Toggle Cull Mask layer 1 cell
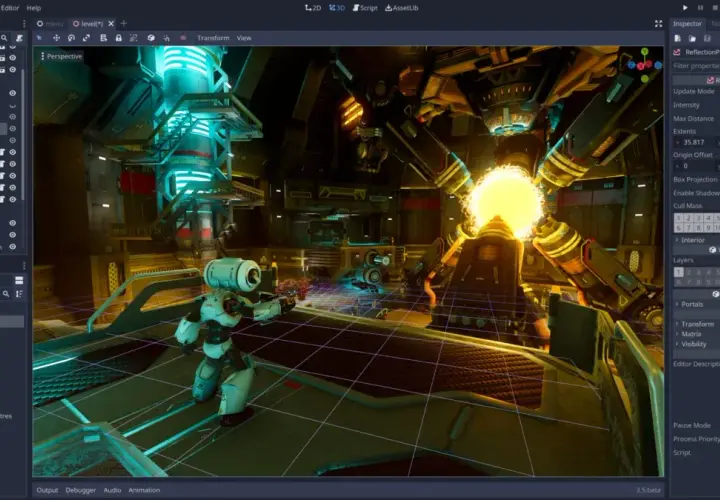720x500 pixels. [678, 218]
